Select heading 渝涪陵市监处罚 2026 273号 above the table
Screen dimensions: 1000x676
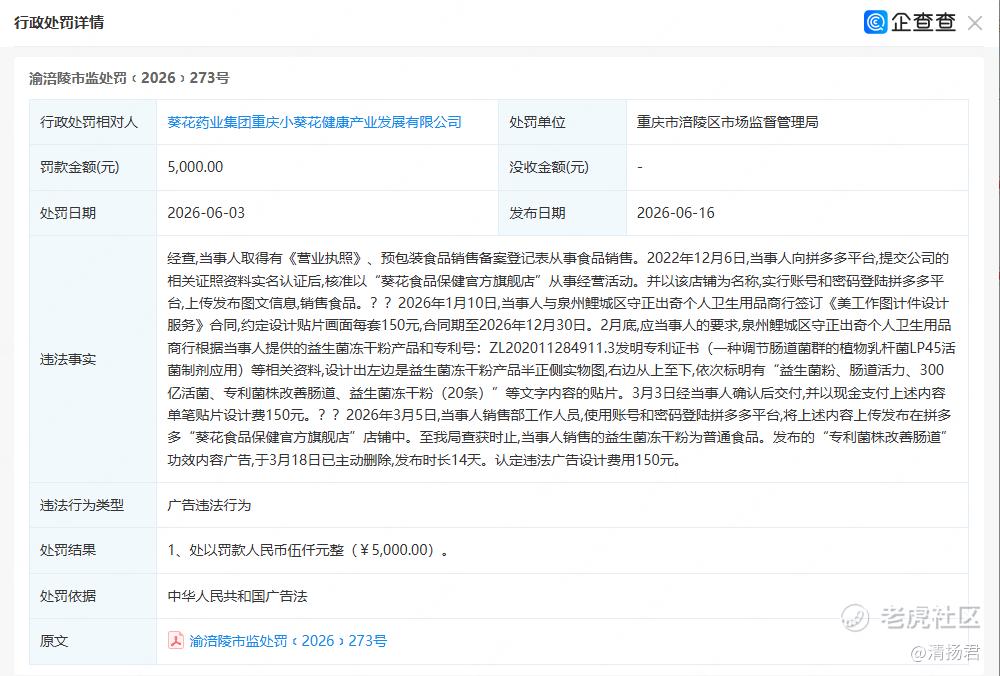point(129,78)
